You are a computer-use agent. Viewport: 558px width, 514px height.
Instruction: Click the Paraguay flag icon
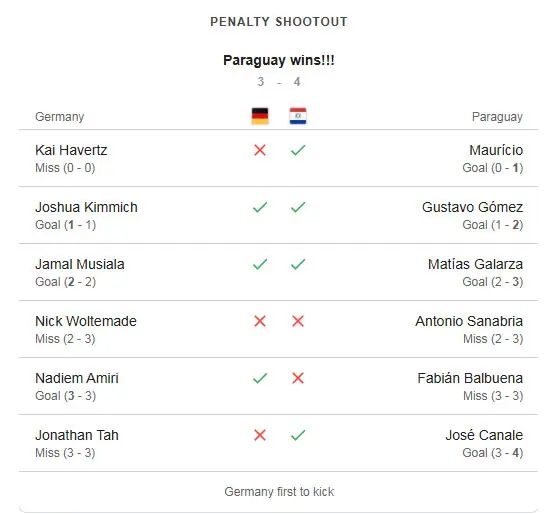(x=298, y=116)
